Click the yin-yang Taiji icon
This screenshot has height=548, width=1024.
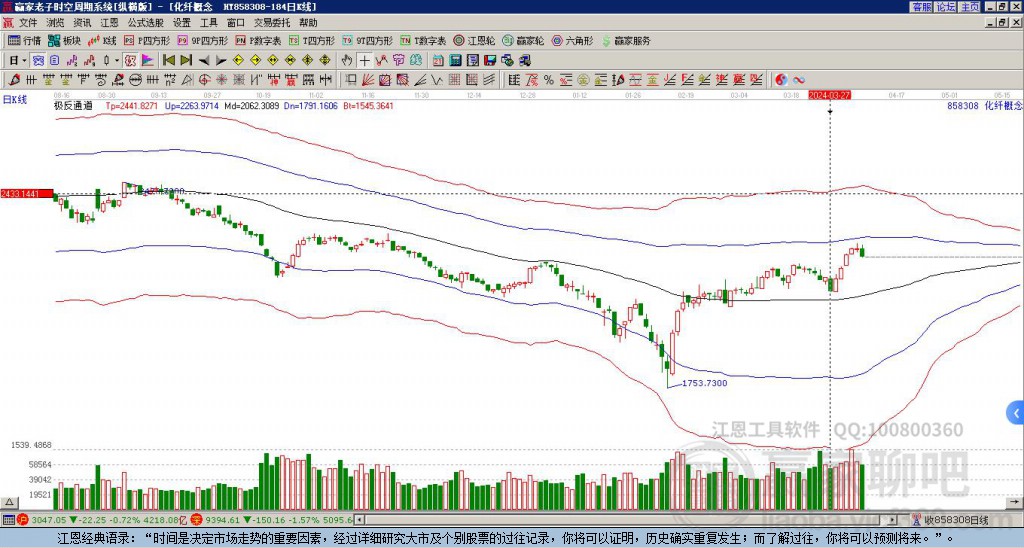(x=781, y=80)
